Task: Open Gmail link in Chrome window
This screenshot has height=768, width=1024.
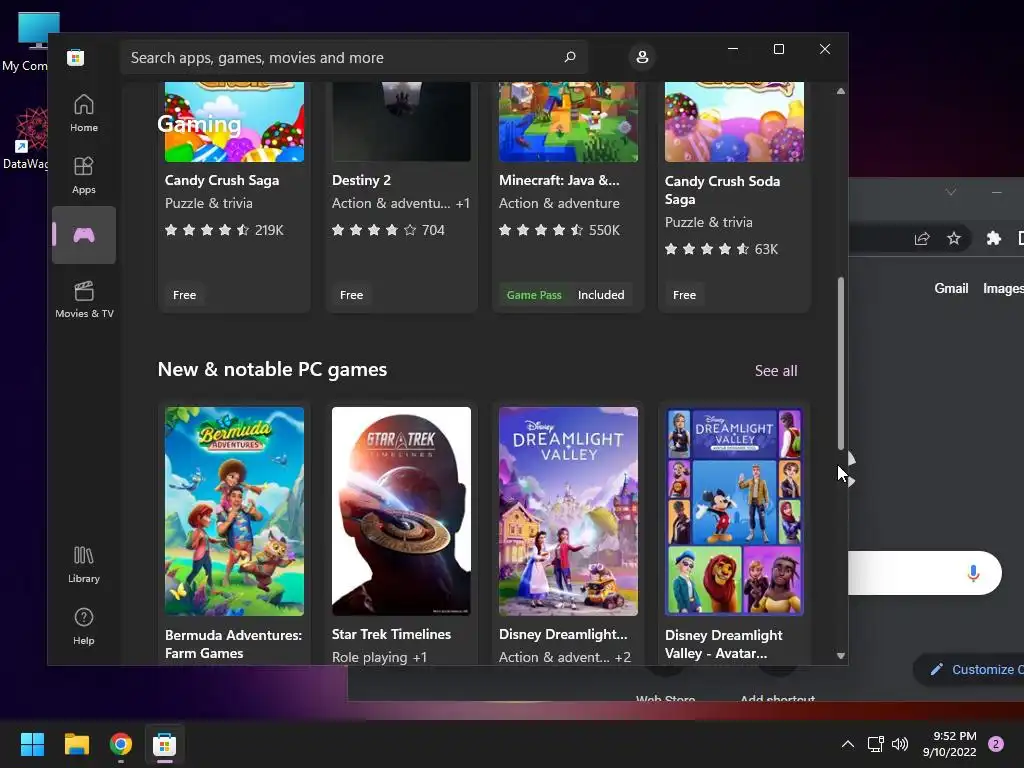Action: [951, 288]
